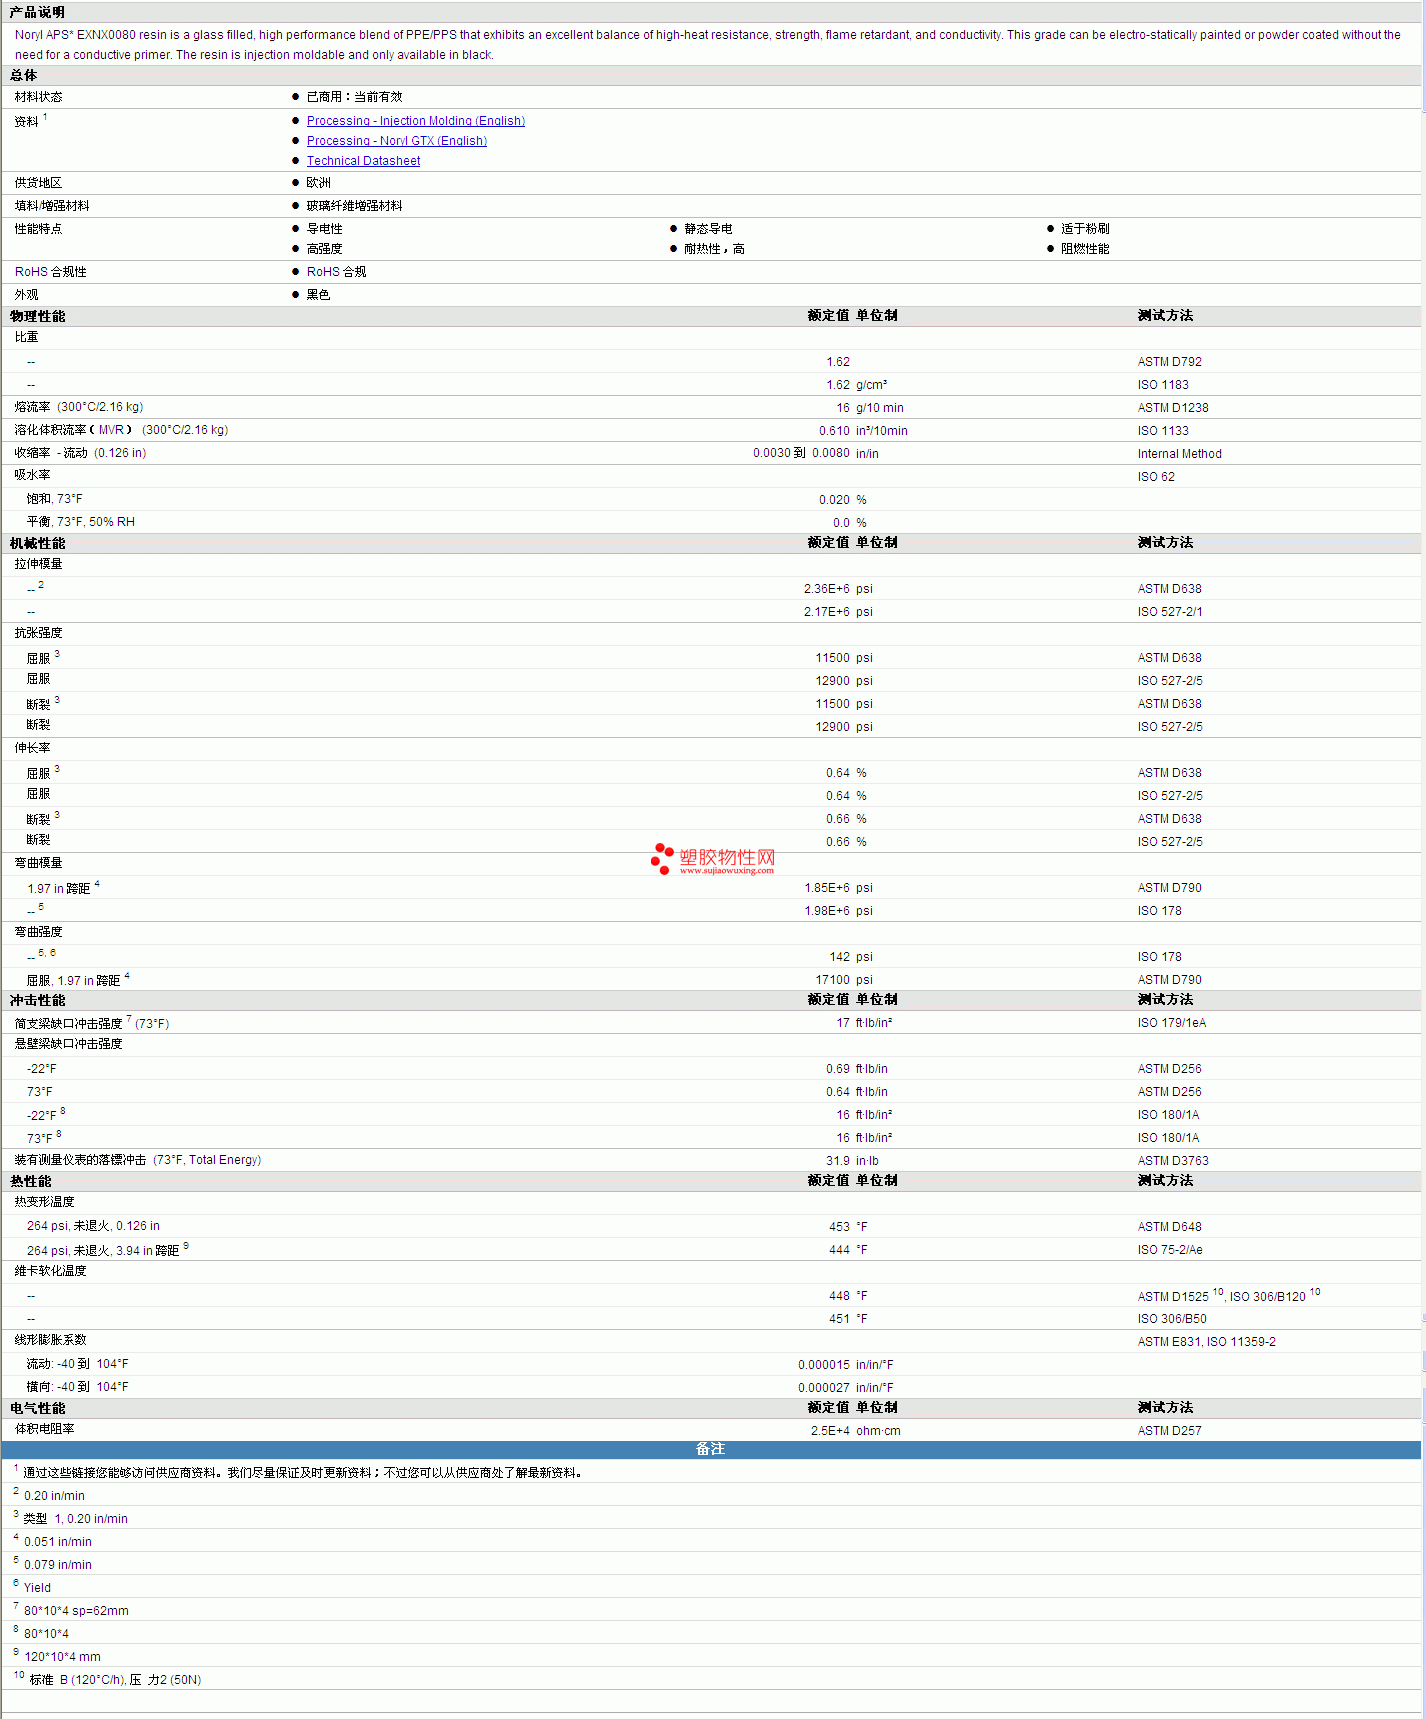Click the Vicat value 448 °F
The height and width of the screenshot is (1719, 1426).
pyautogui.click(x=848, y=1296)
